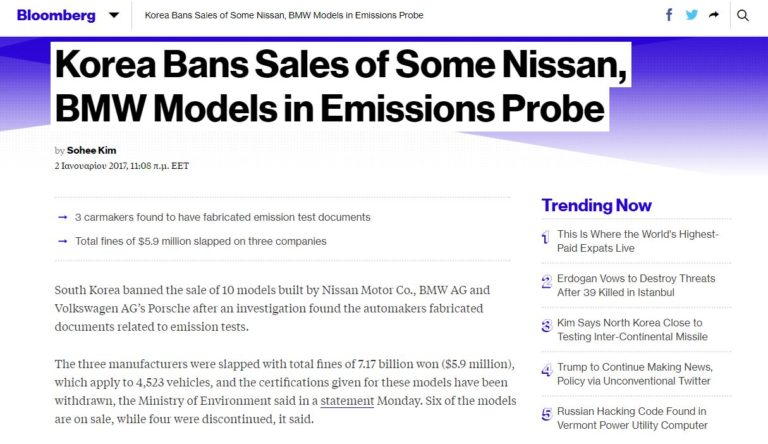Click the Facebook share icon
Viewport: 768px width, 444px height.
click(x=670, y=15)
